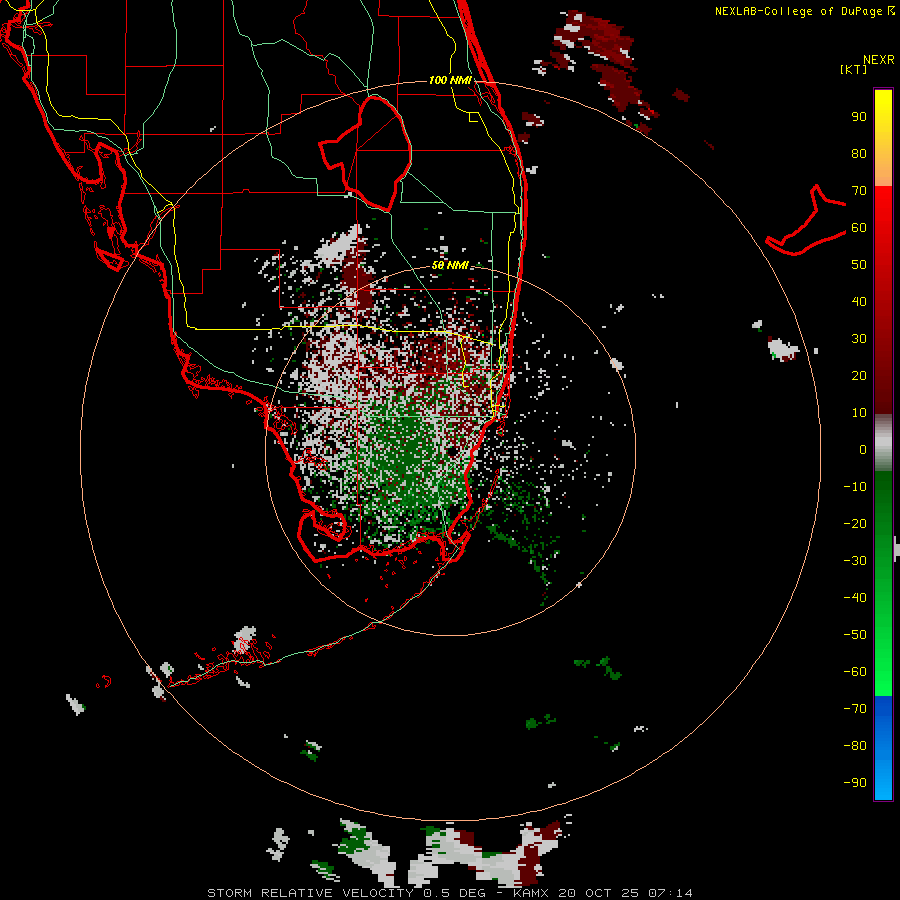
Task: Click the 50 value on the velocity scale
Action: (859, 265)
